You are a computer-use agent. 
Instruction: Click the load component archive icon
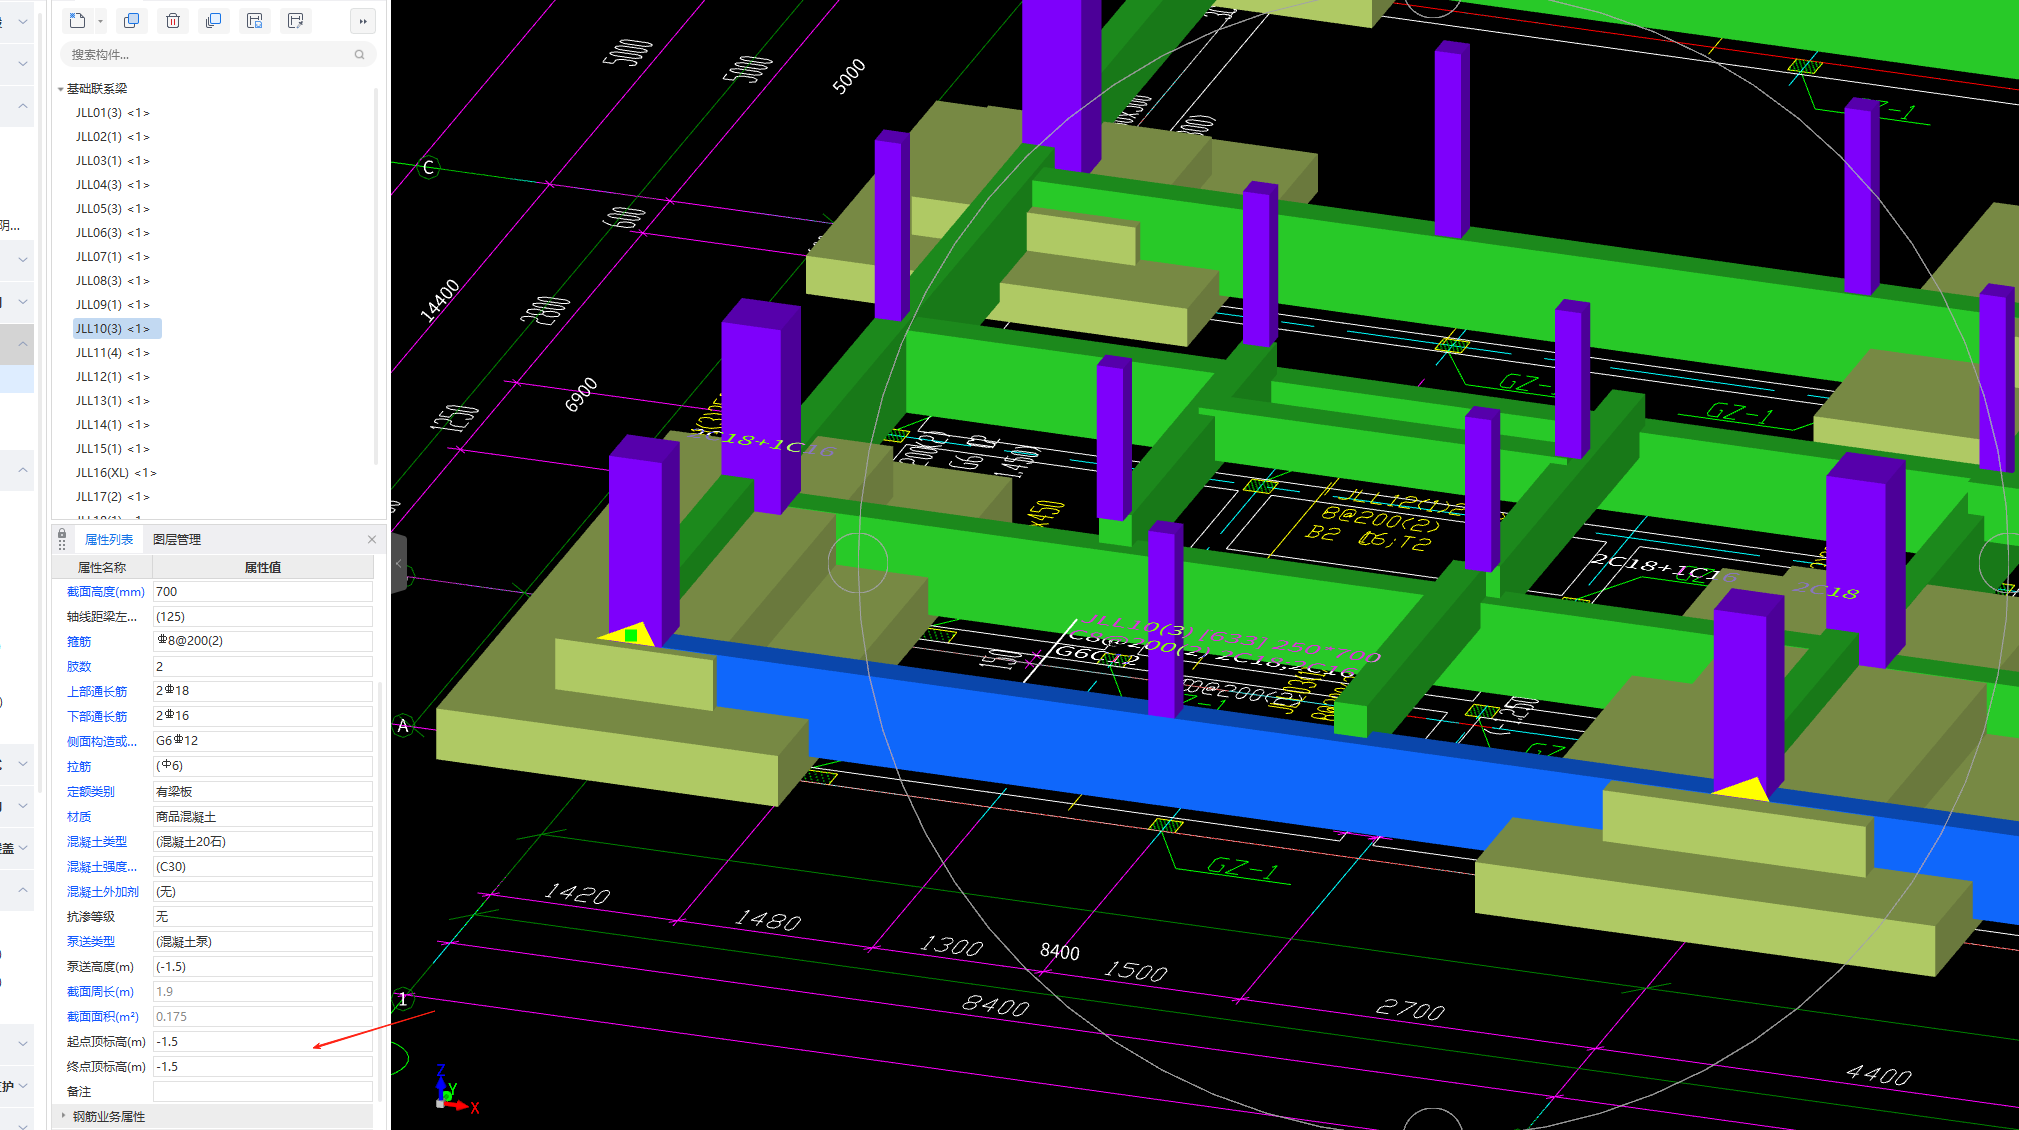coord(296,21)
